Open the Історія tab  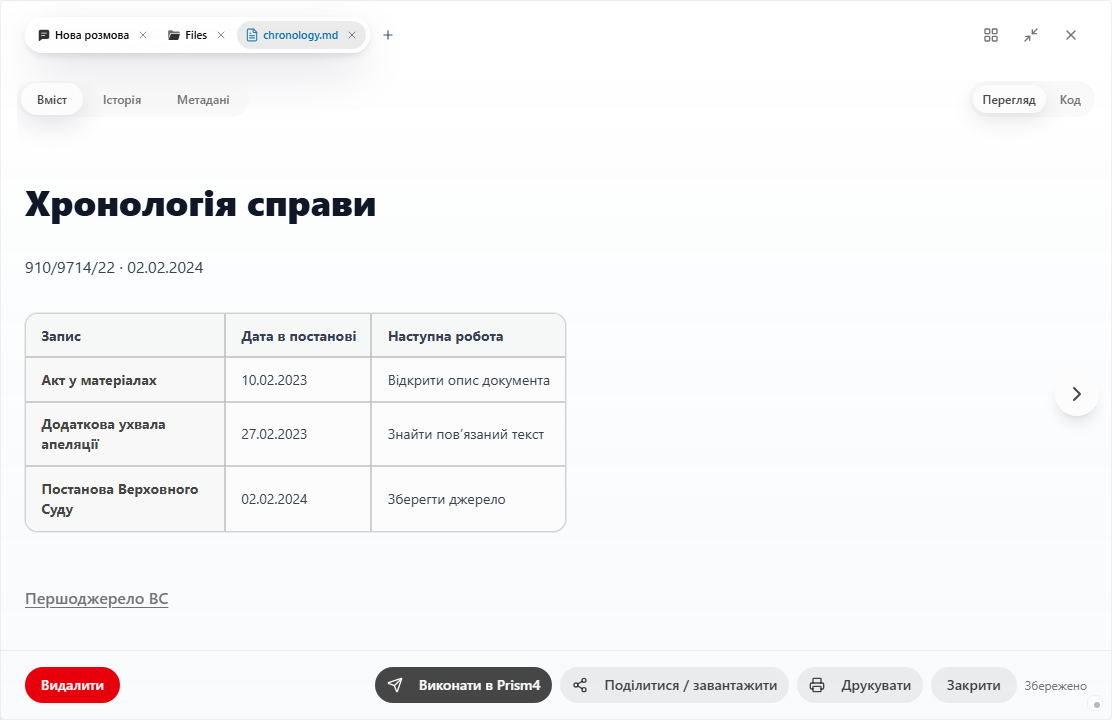coord(122,99)
